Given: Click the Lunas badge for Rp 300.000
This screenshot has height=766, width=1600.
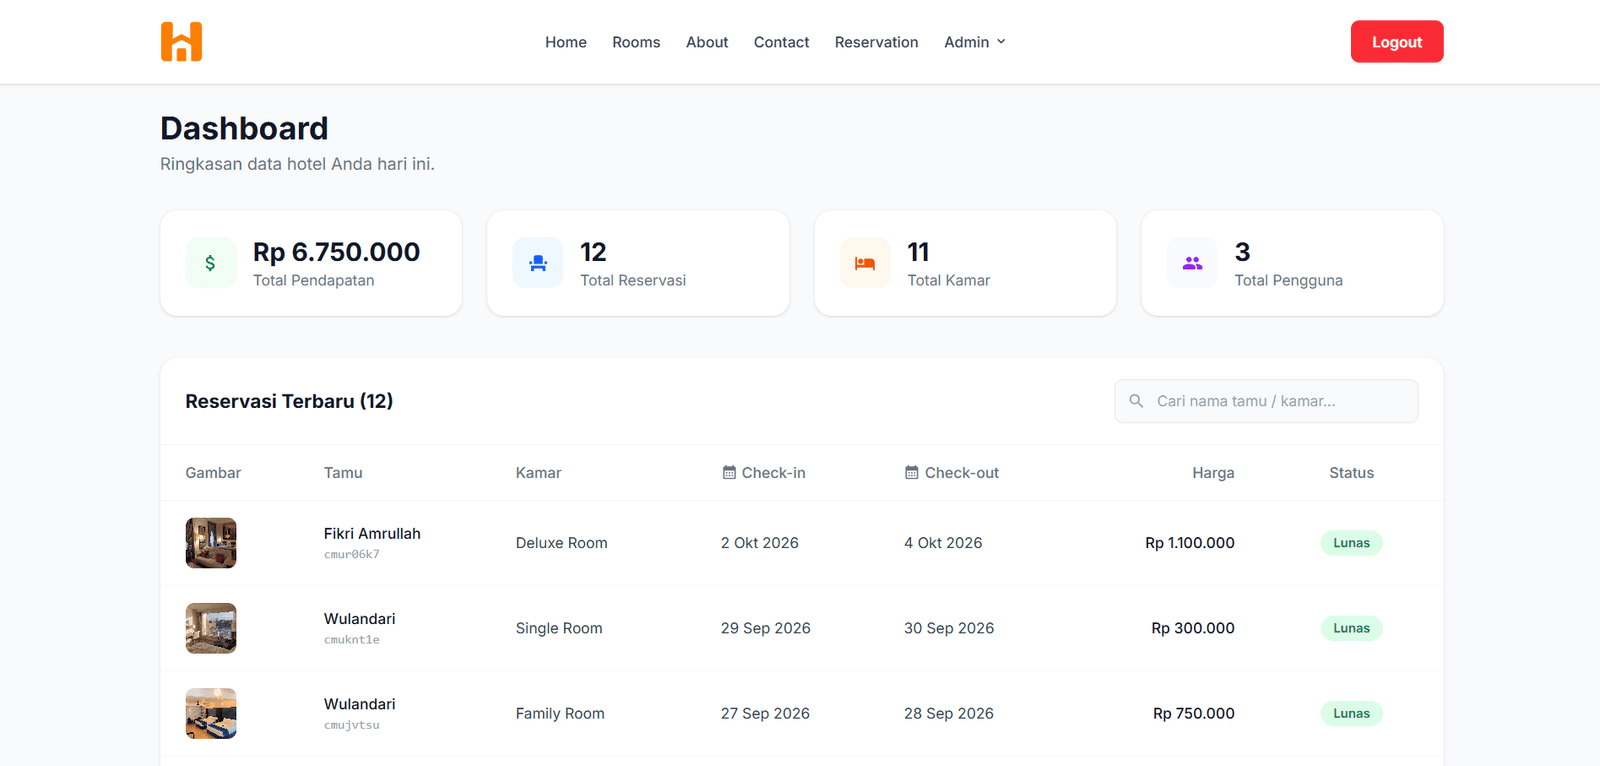Looking at the screenshot, I should [1351, 628].
